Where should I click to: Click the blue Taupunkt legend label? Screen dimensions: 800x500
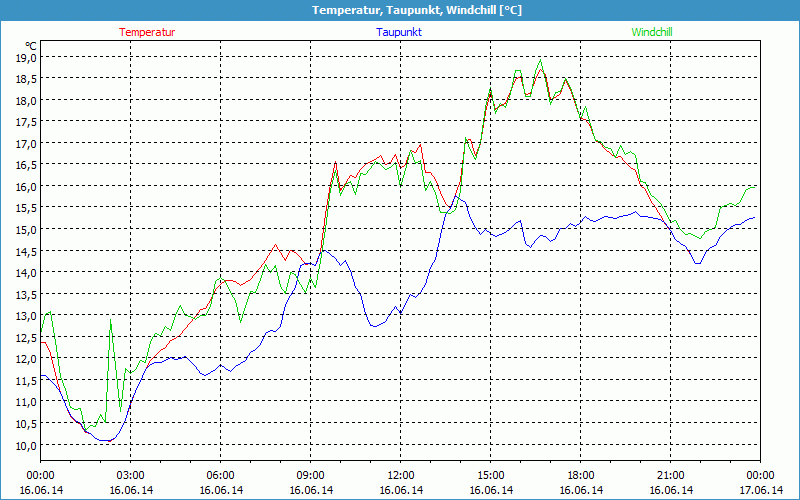(399, 32)
